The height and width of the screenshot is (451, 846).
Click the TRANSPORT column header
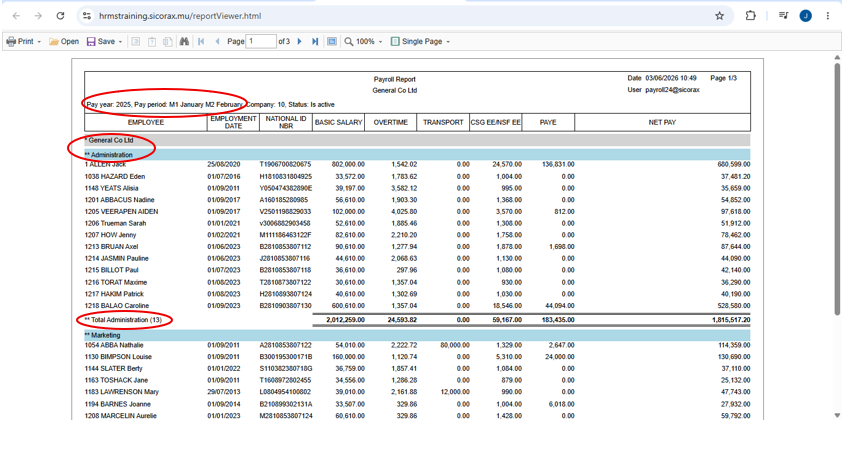click(x=443, y=122)
